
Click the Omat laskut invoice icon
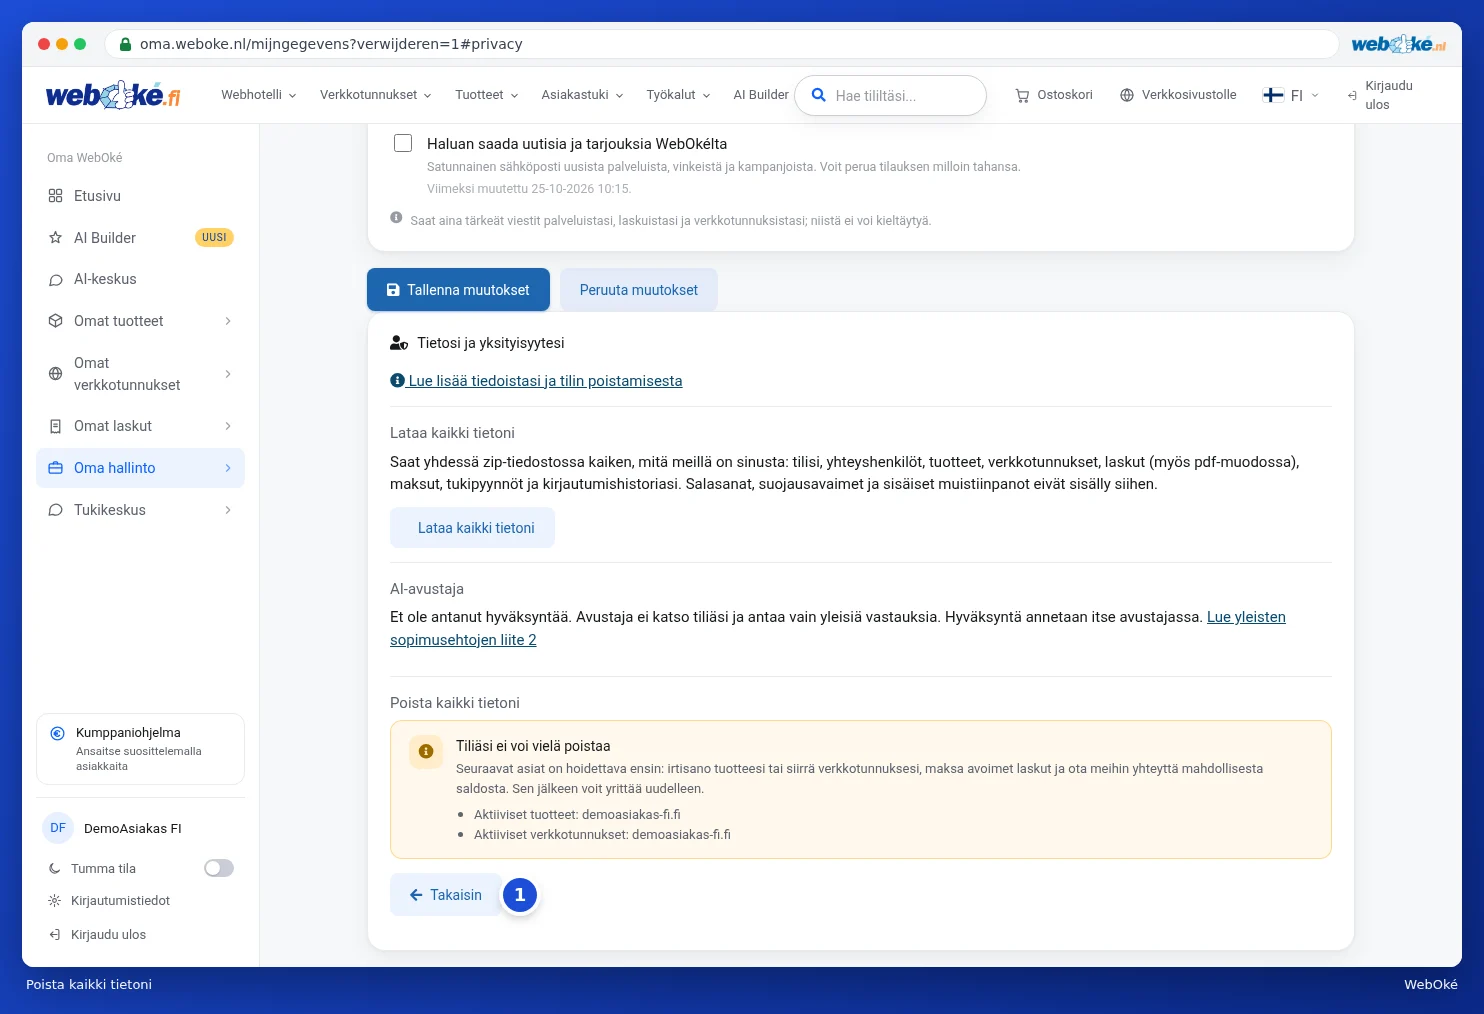pos(56,426)
